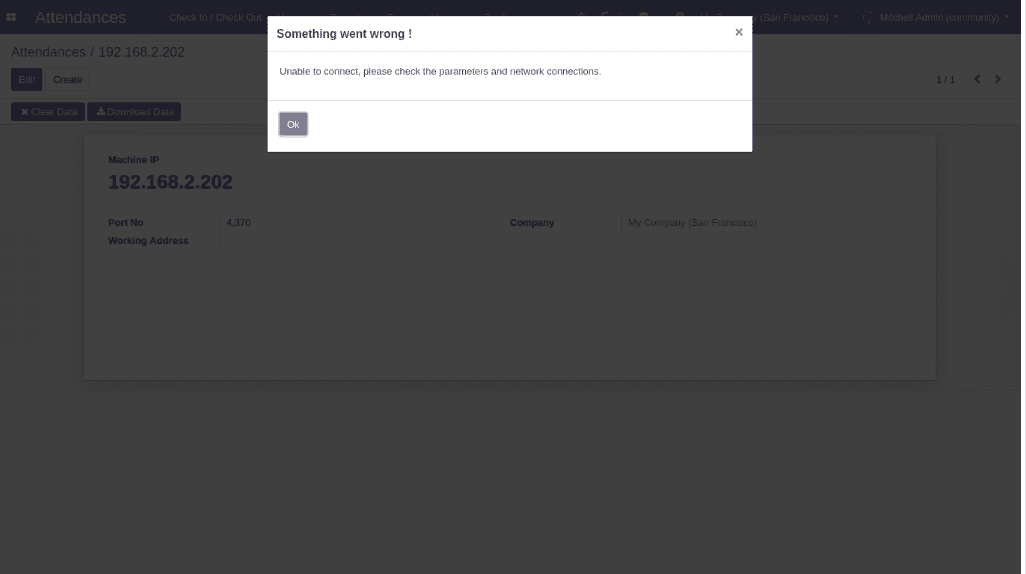Click the record pager 1 / 1
Viewport: 1026px width, 574px height.
pos(945,80)
